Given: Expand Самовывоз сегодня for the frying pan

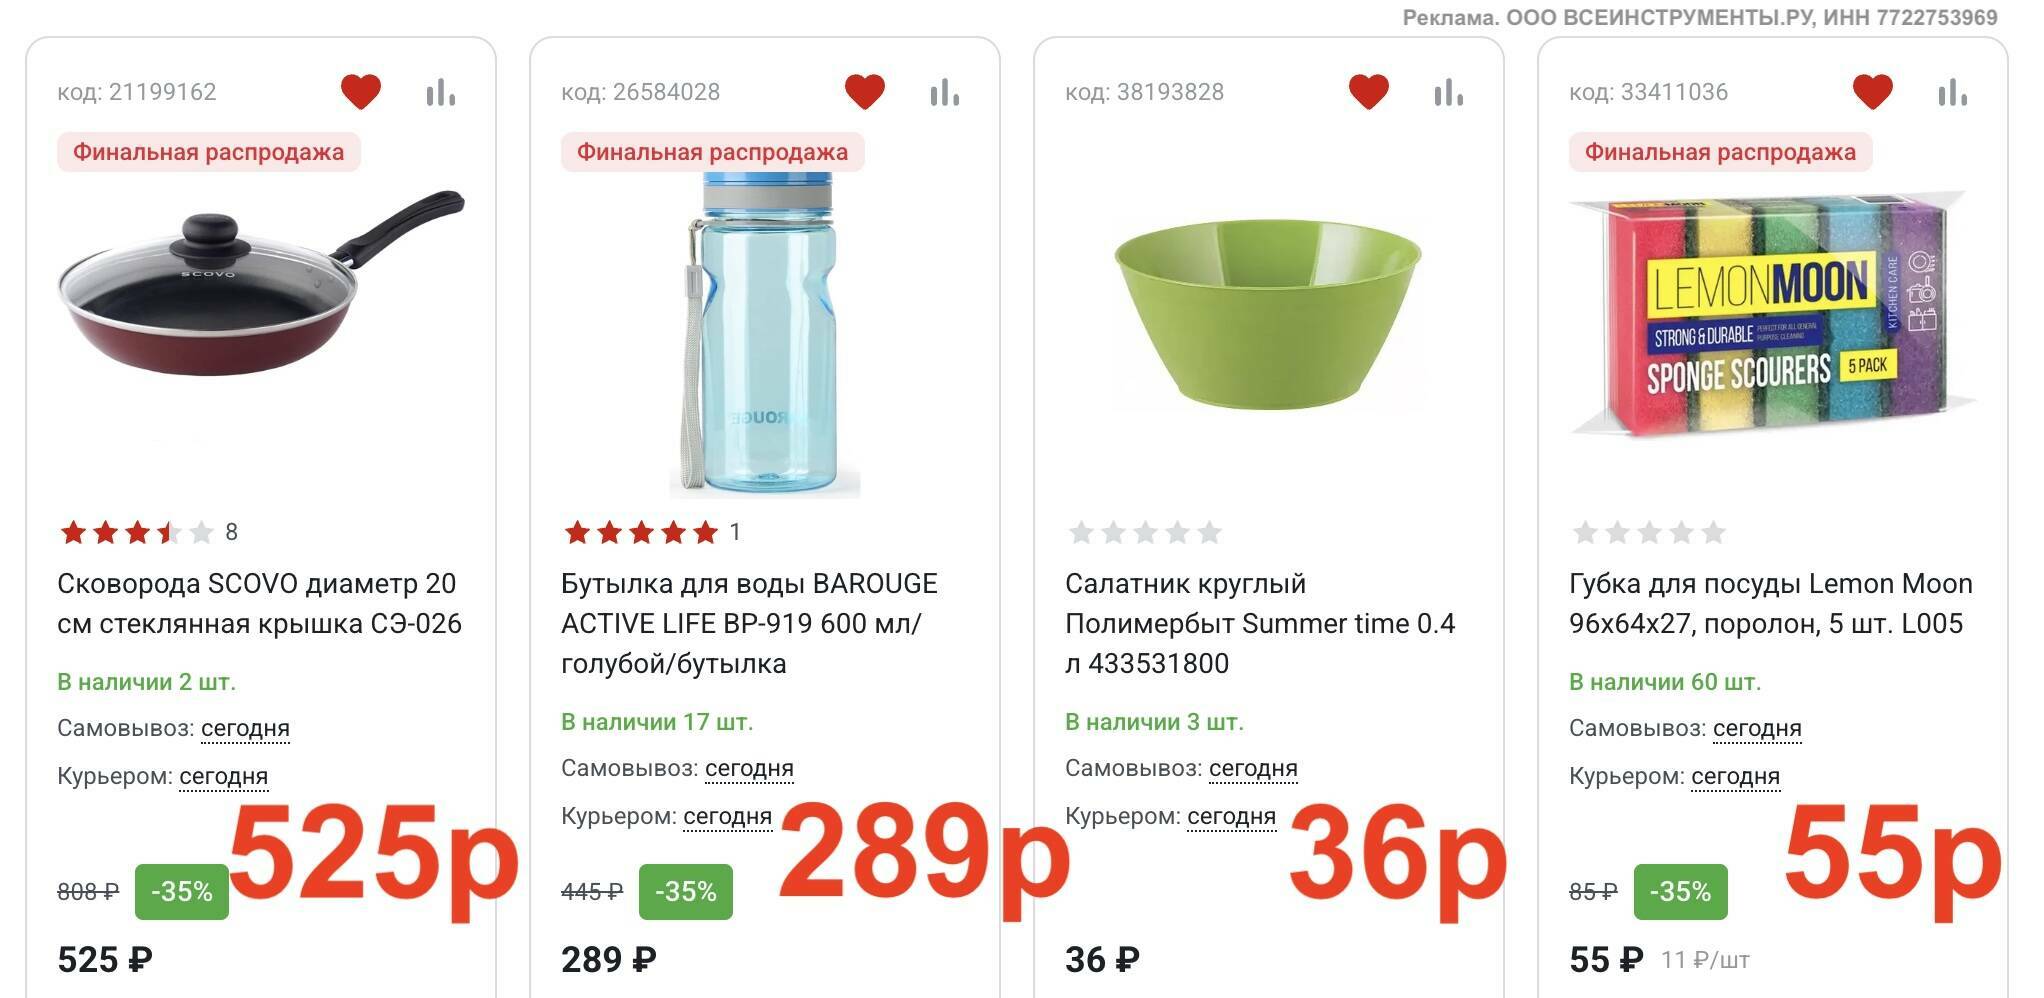Looking at the screenshot, I should (x=245, y=728).
